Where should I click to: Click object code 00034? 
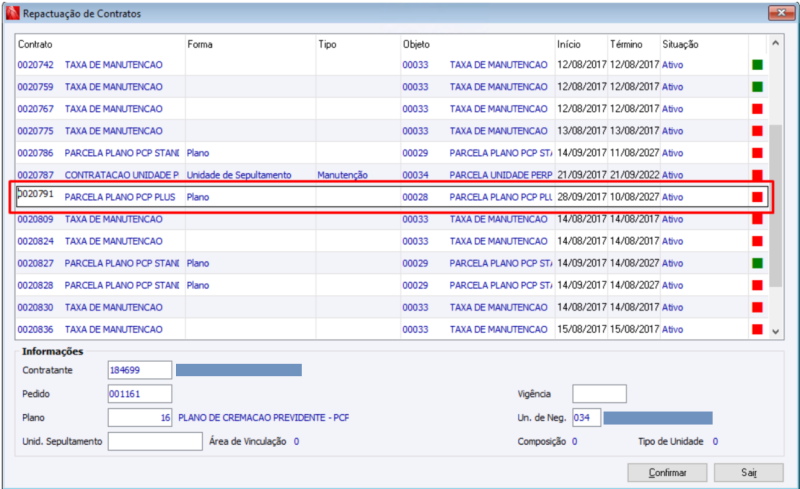pos(415,175)
